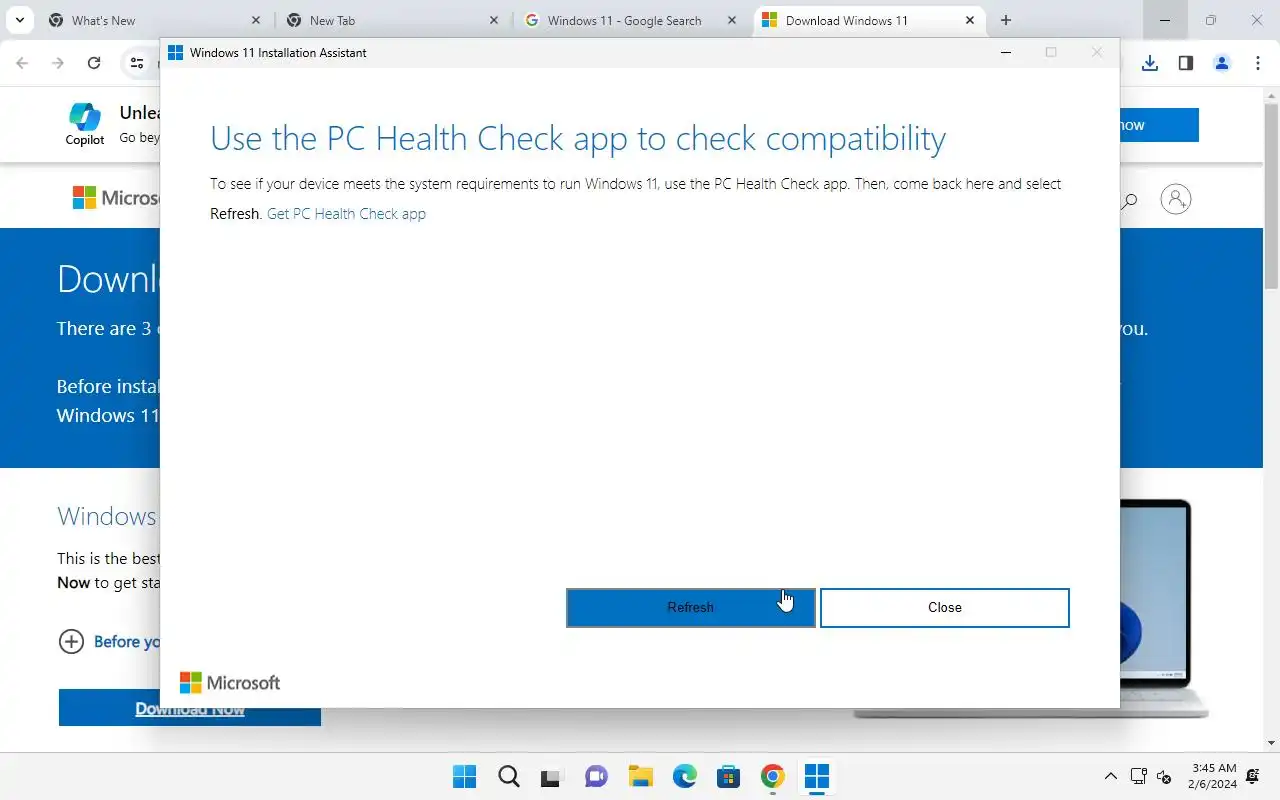Click Windows 11 Installation Assistant taskbar icon
The height and width of the screenshot is (800, 1280).
click(x=817, y=777)
